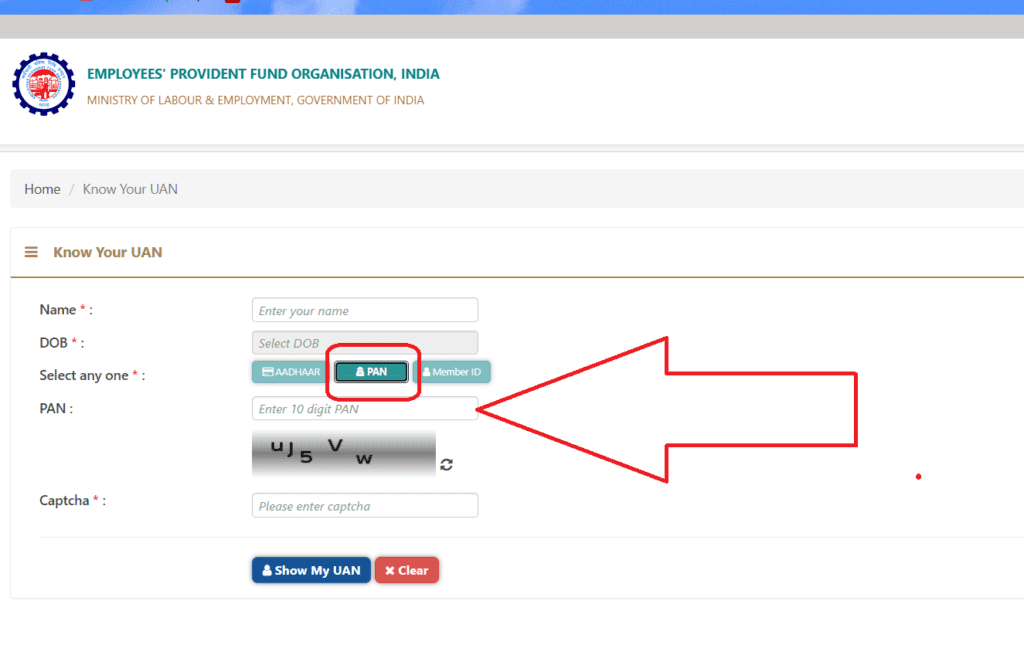Focus the 10 digit PAN field
1024x655 pixels.
pyautogui.click(x=365, y=409)
